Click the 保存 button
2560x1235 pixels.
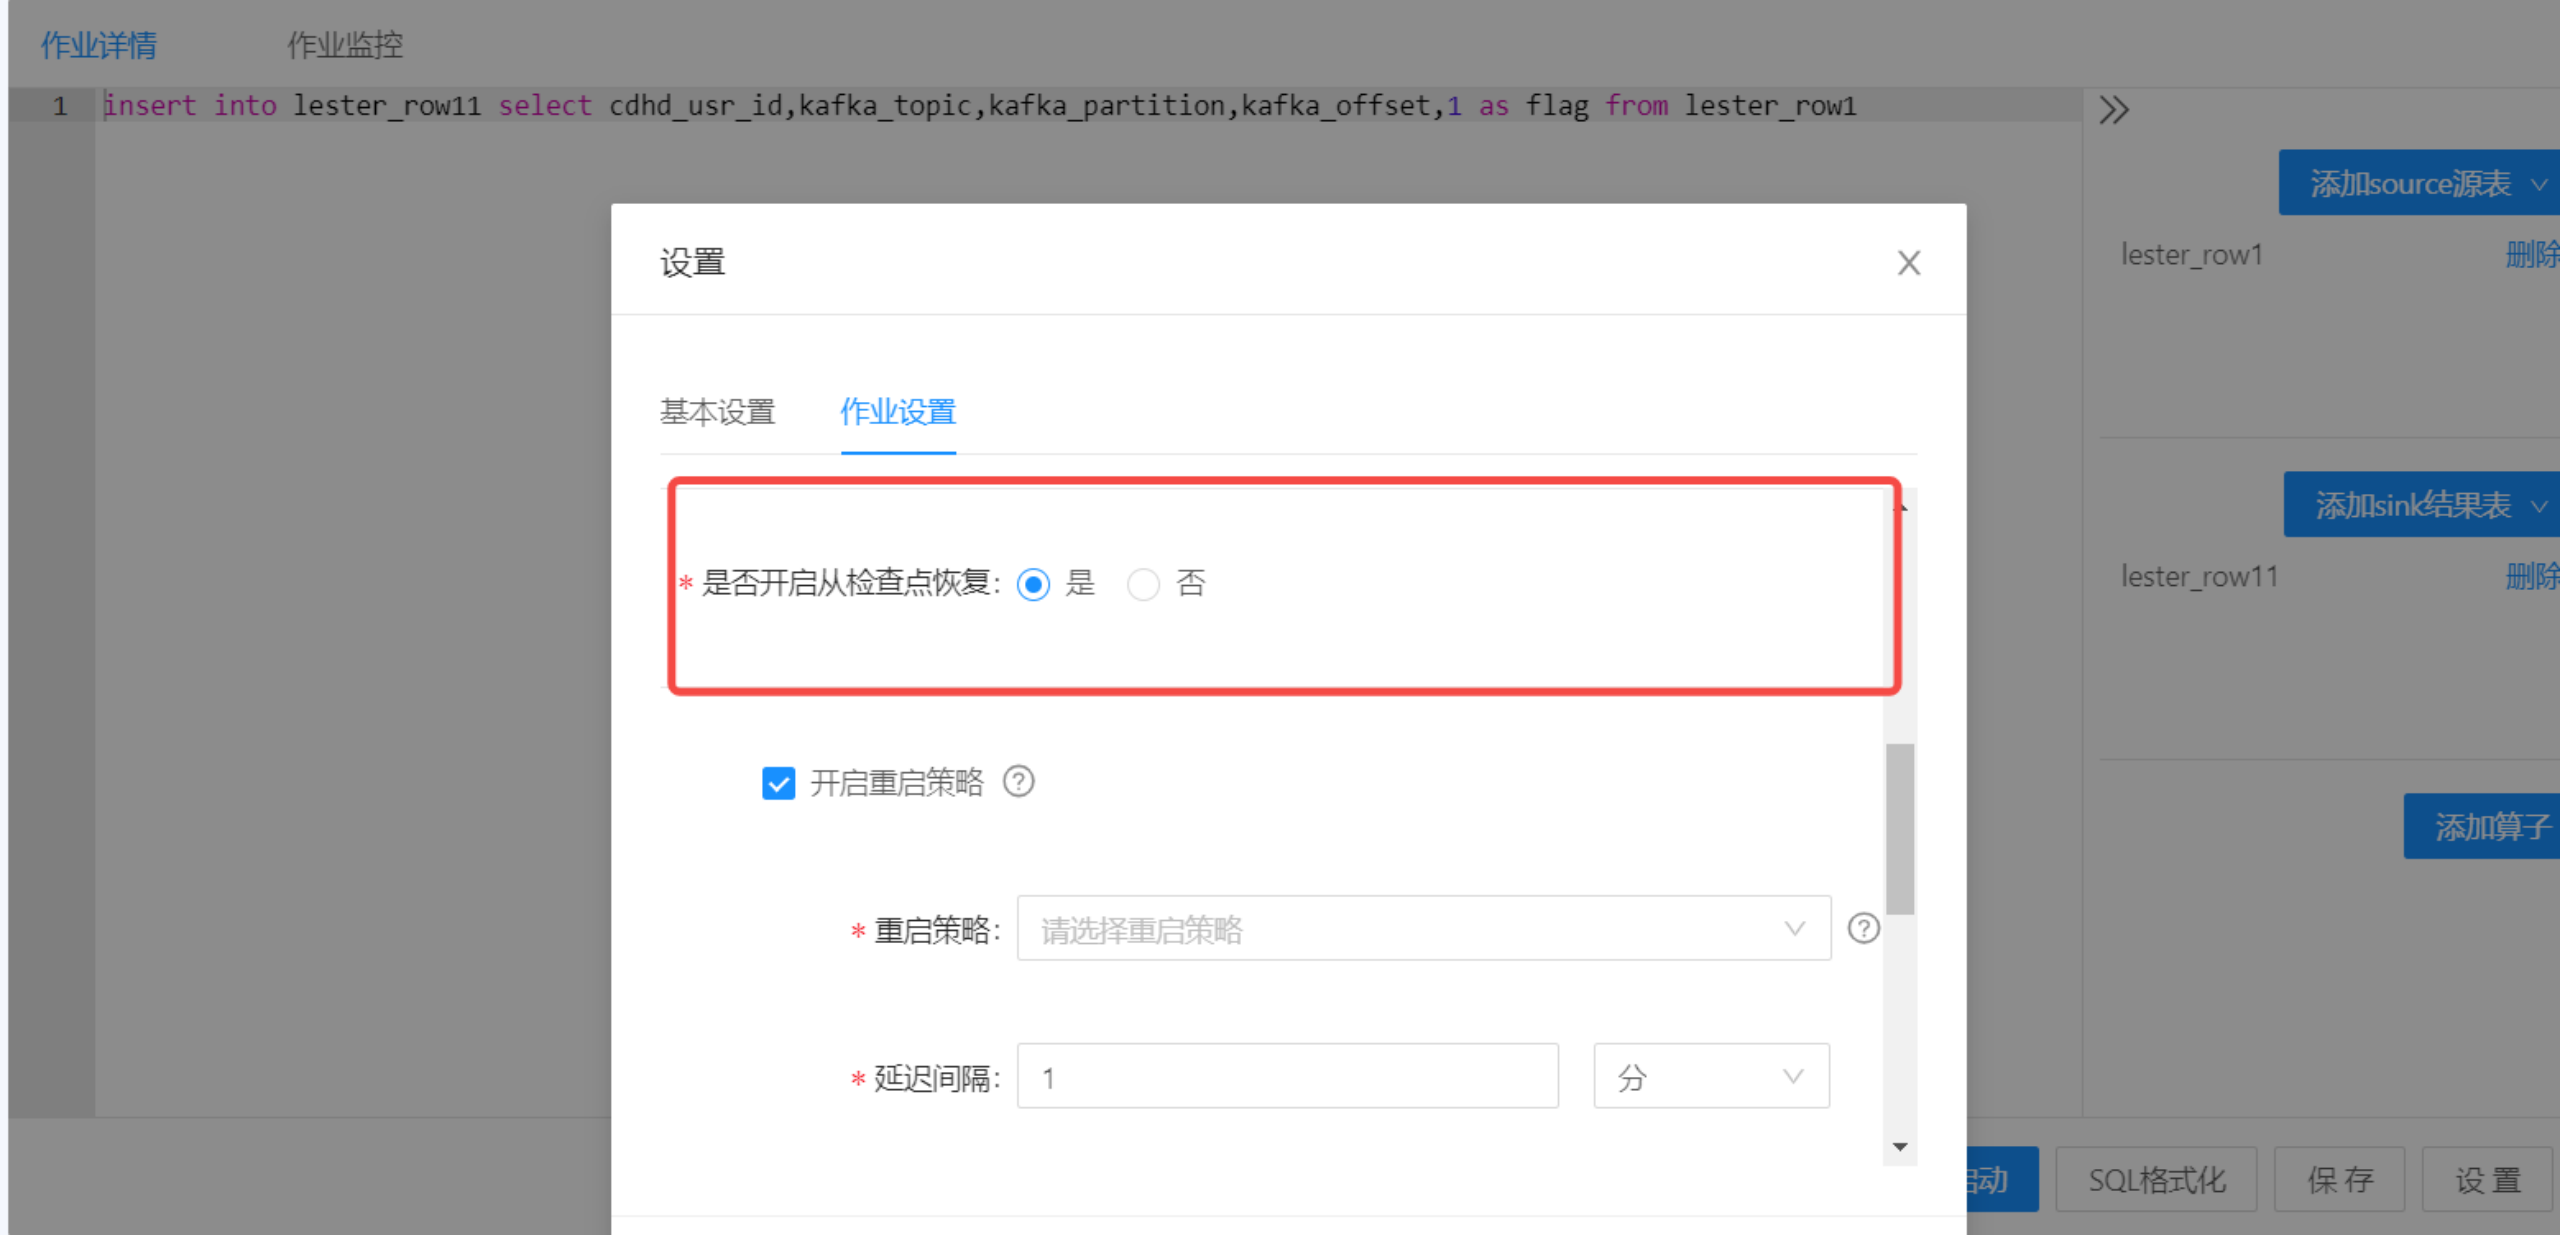pyautogui.click(x=2339, y=1180)
